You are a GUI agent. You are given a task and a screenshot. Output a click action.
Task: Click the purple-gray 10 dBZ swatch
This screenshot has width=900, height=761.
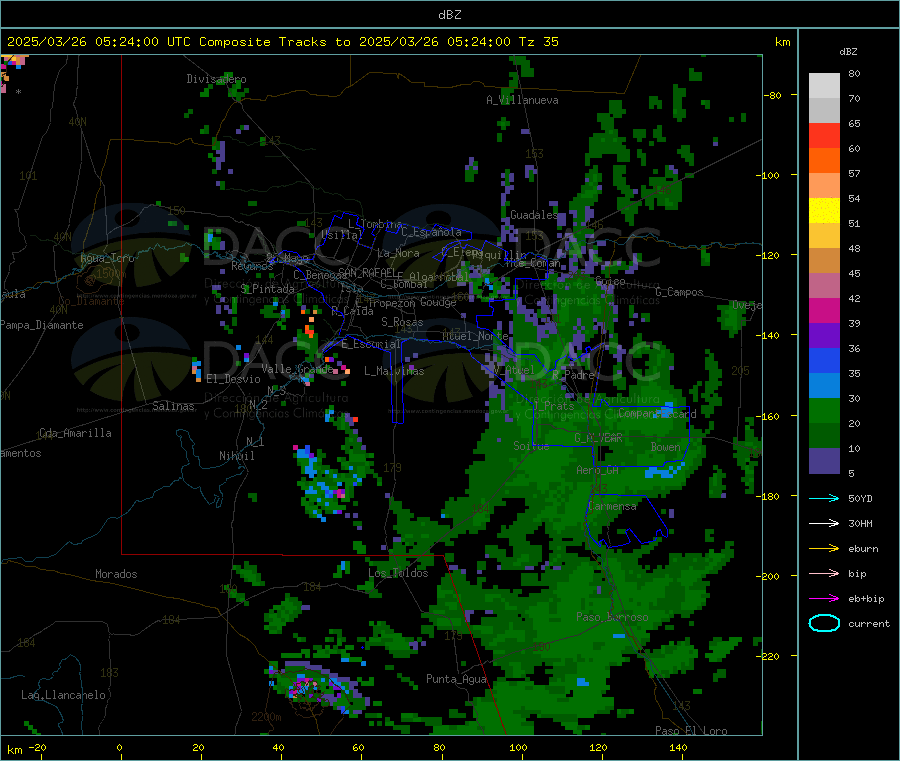click(x=824, y=461)
